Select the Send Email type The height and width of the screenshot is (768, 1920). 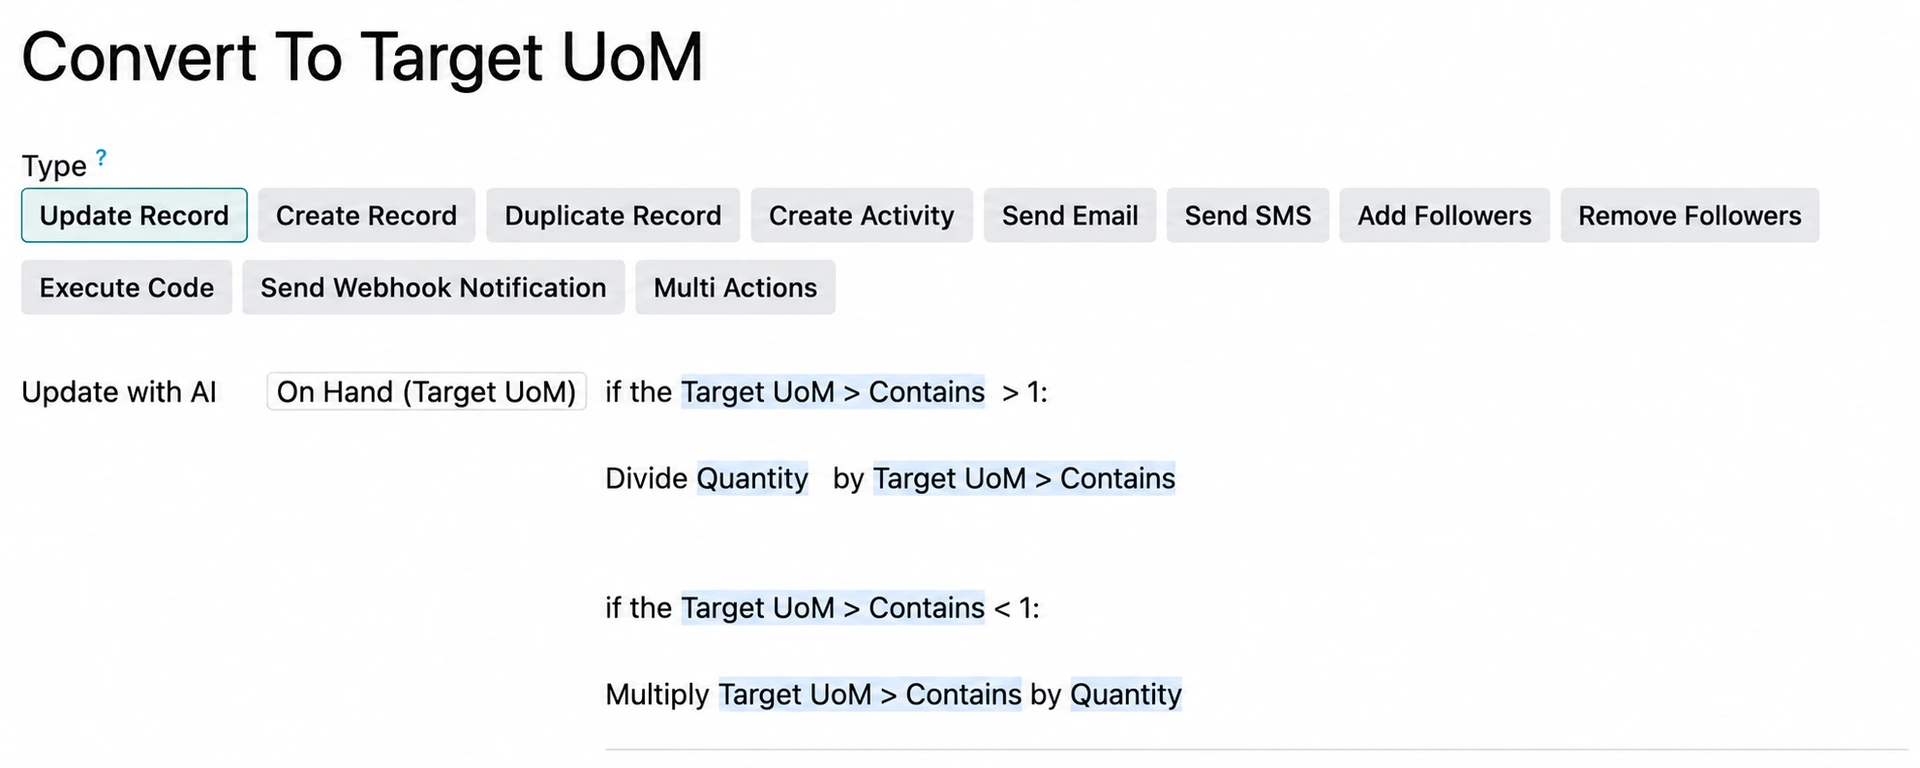[x=1070, y=215]
